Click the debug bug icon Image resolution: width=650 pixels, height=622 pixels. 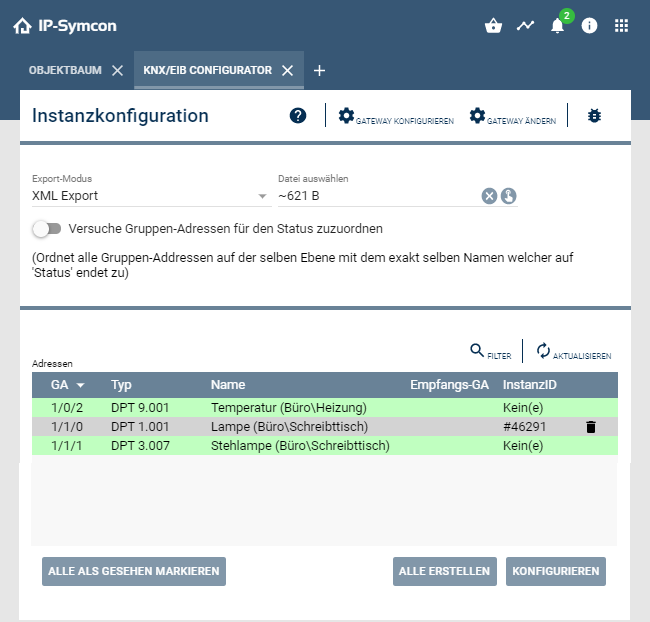594,116
